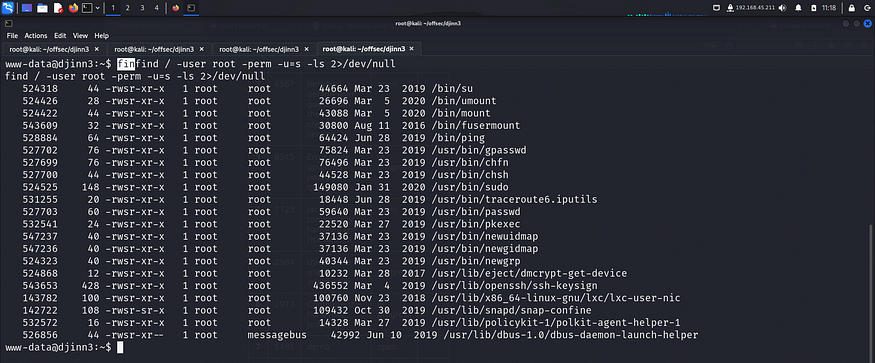Click the /bin/ping path text
The height and width of the screenshot is (363, 875).
458,138
